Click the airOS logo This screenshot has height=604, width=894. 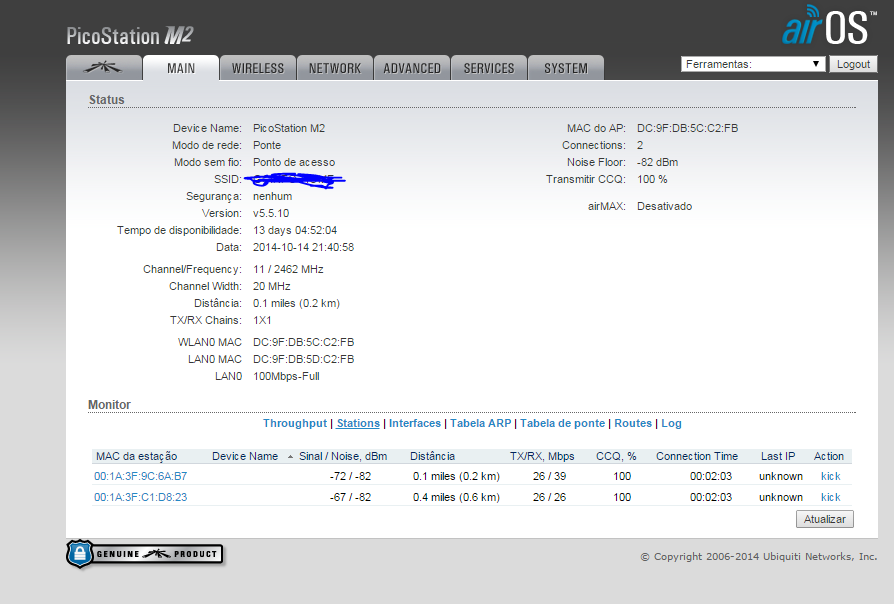pos(828,25)
